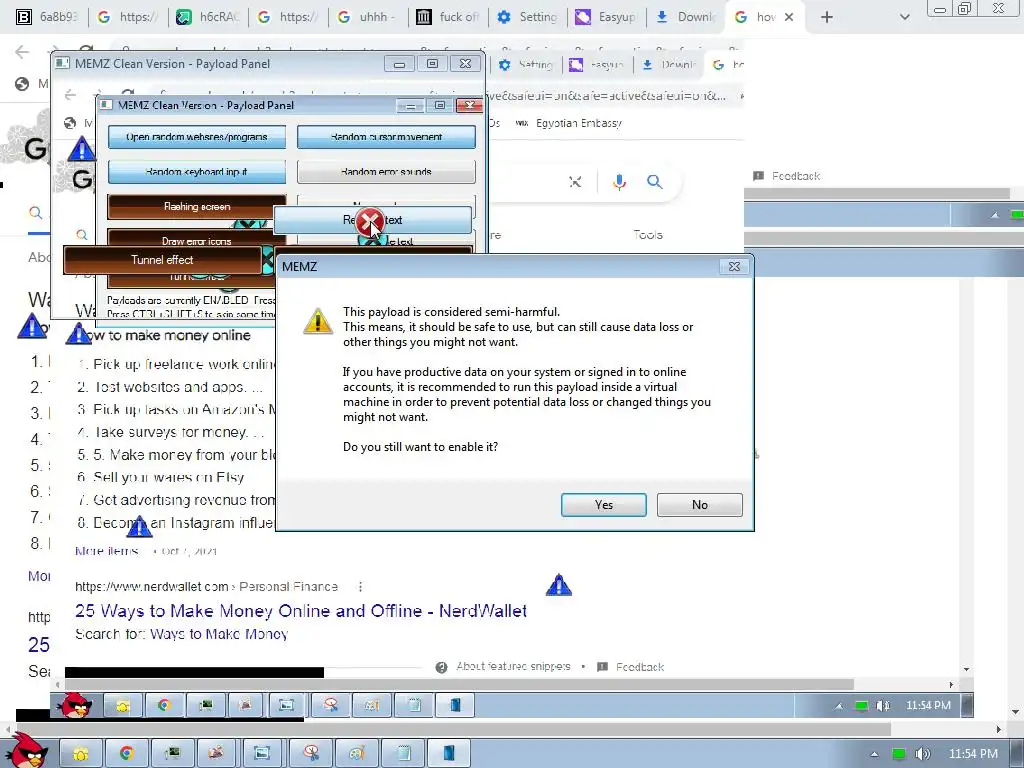Open the Tools option under the search bar
This screenshot has height=768, width=1024.
click(x=647, y=234)
